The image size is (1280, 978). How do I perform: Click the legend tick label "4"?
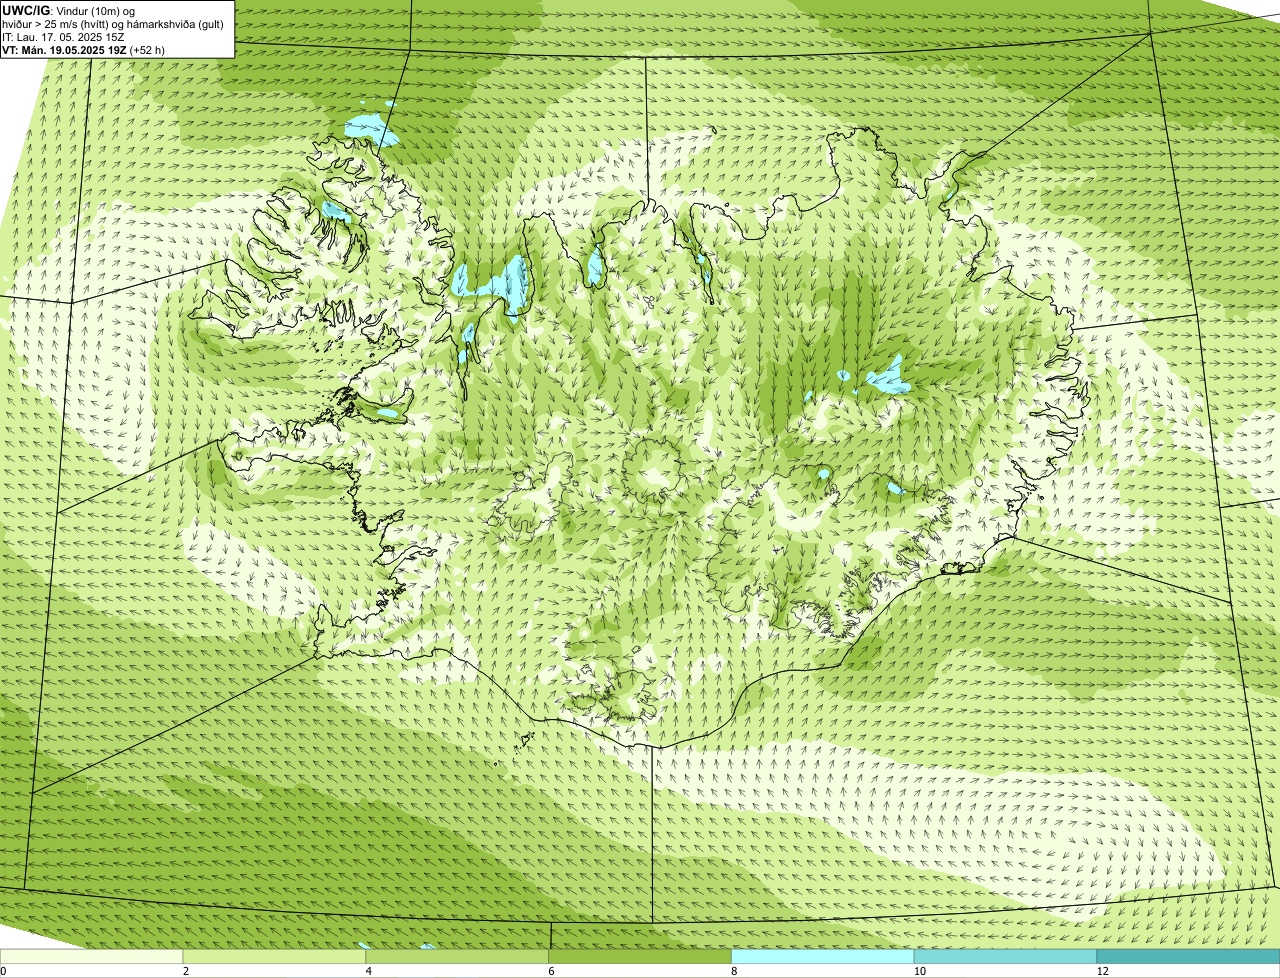click(369, 971)
